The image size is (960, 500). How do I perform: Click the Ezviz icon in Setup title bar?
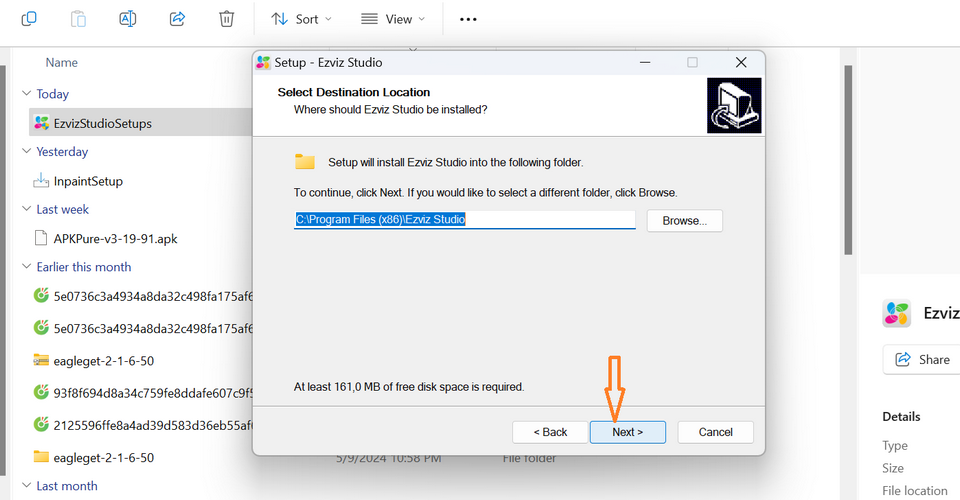263,62
